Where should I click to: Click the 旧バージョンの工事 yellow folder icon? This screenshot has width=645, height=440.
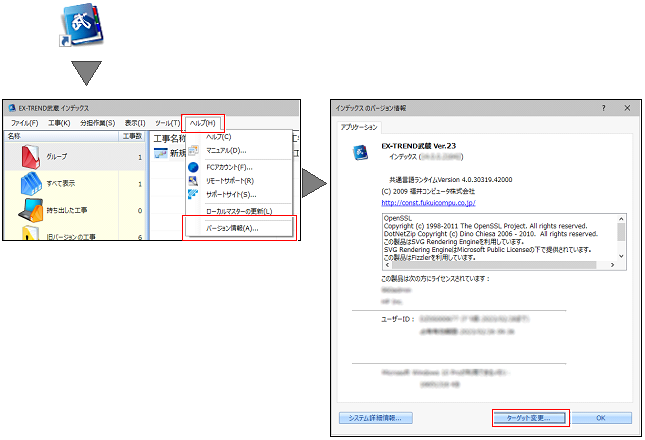(x=31, y=233)
